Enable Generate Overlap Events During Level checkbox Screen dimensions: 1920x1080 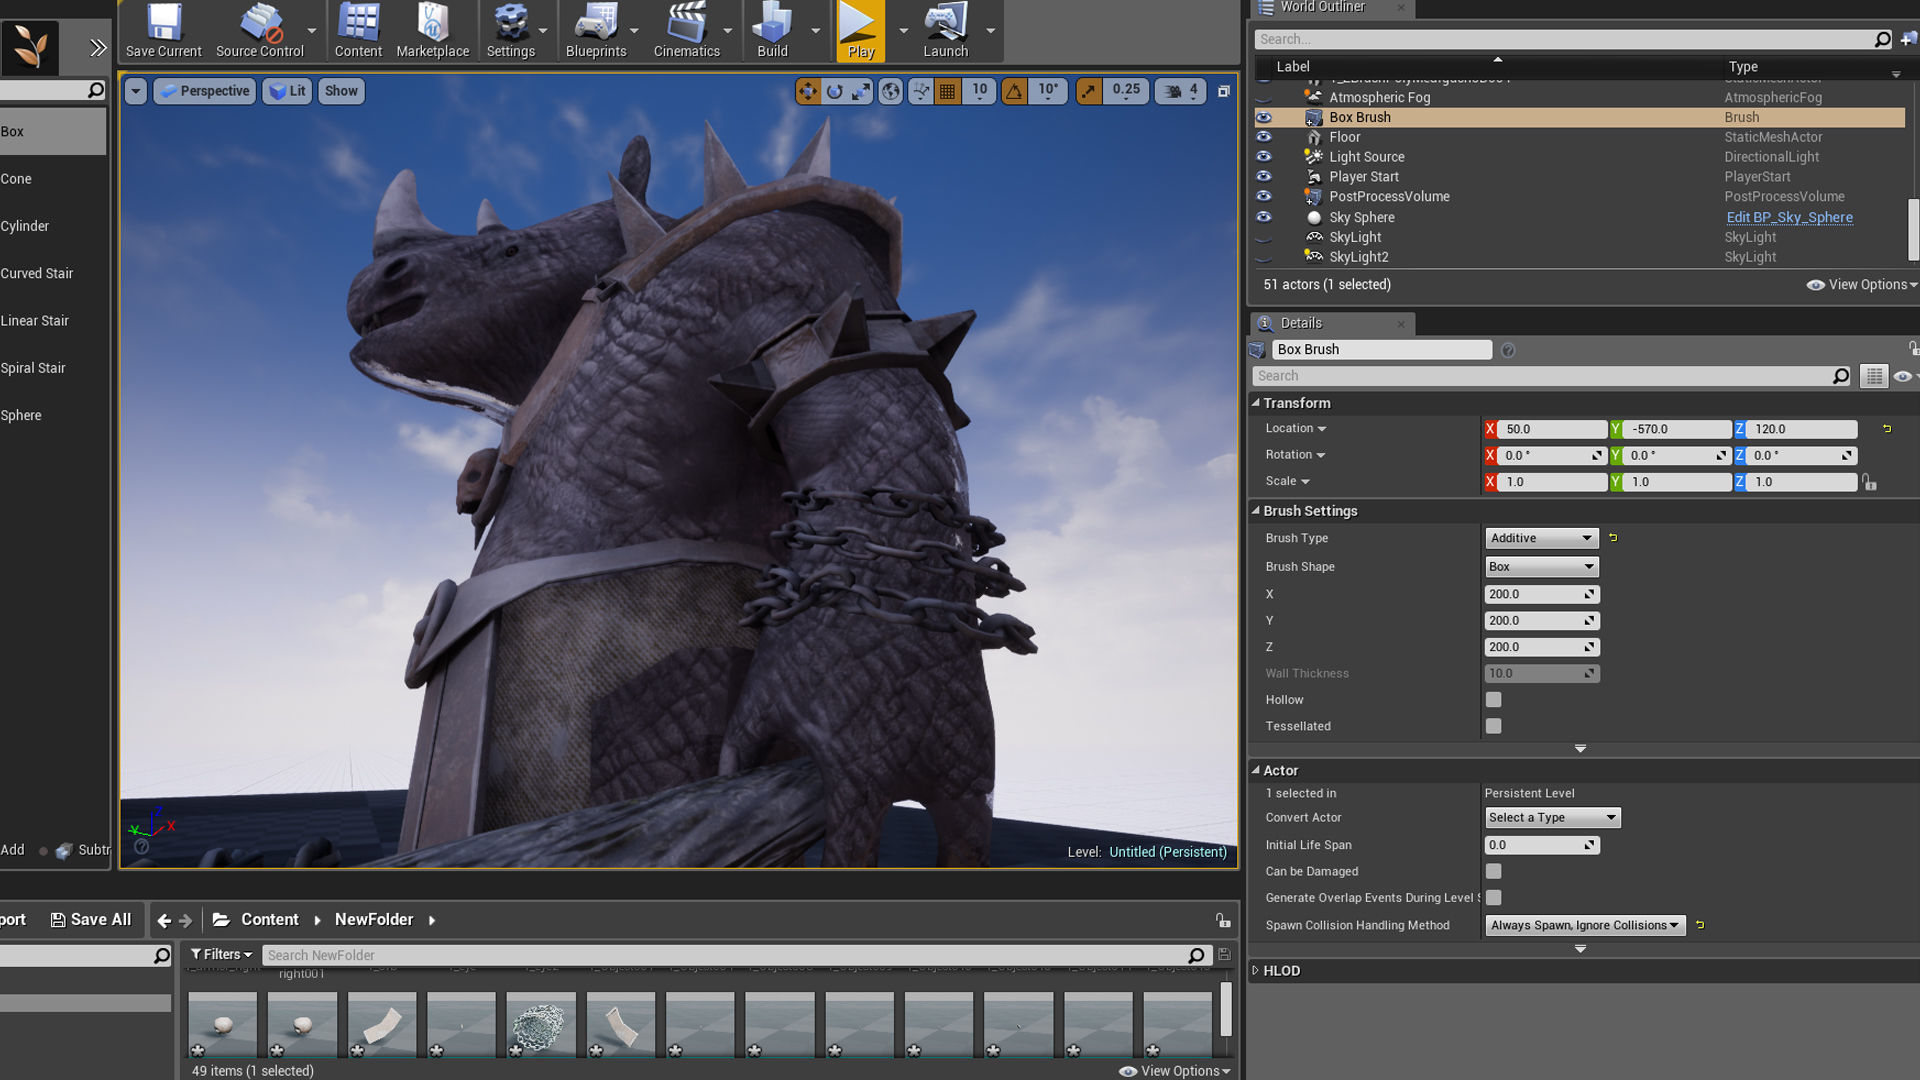click(1493, 898)
